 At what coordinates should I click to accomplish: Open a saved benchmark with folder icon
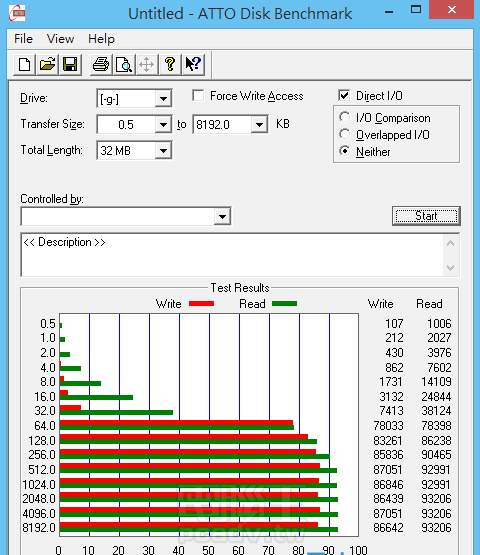coord(47,65)
